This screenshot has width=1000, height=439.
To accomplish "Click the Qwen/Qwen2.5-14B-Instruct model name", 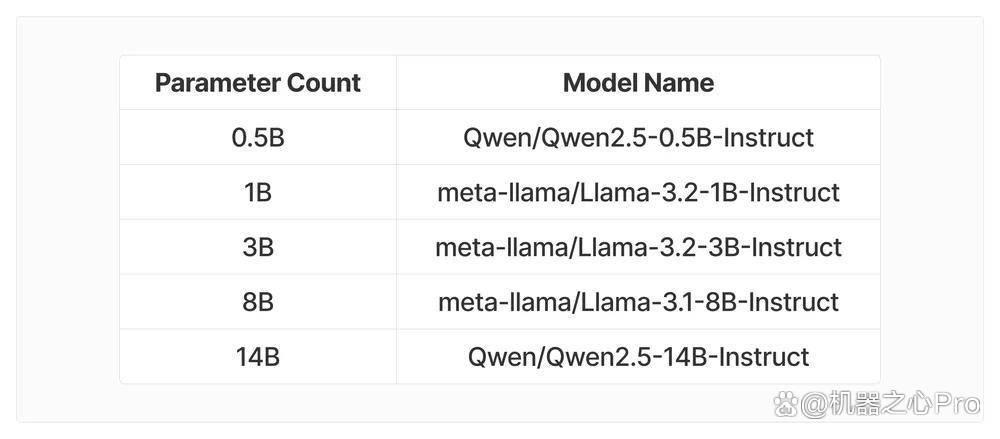I will coord(638,357).
